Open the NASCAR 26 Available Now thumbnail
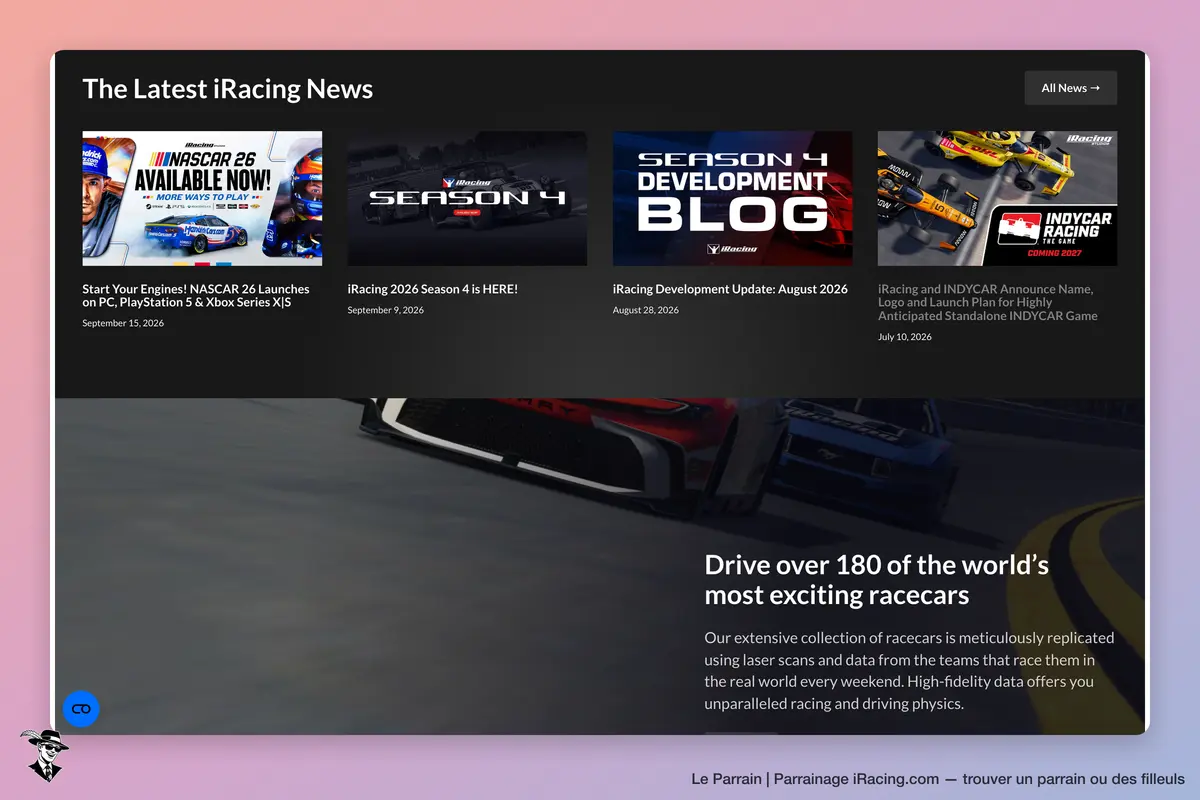Viewport: 1200px width, 800px height. tap(202, 198)
